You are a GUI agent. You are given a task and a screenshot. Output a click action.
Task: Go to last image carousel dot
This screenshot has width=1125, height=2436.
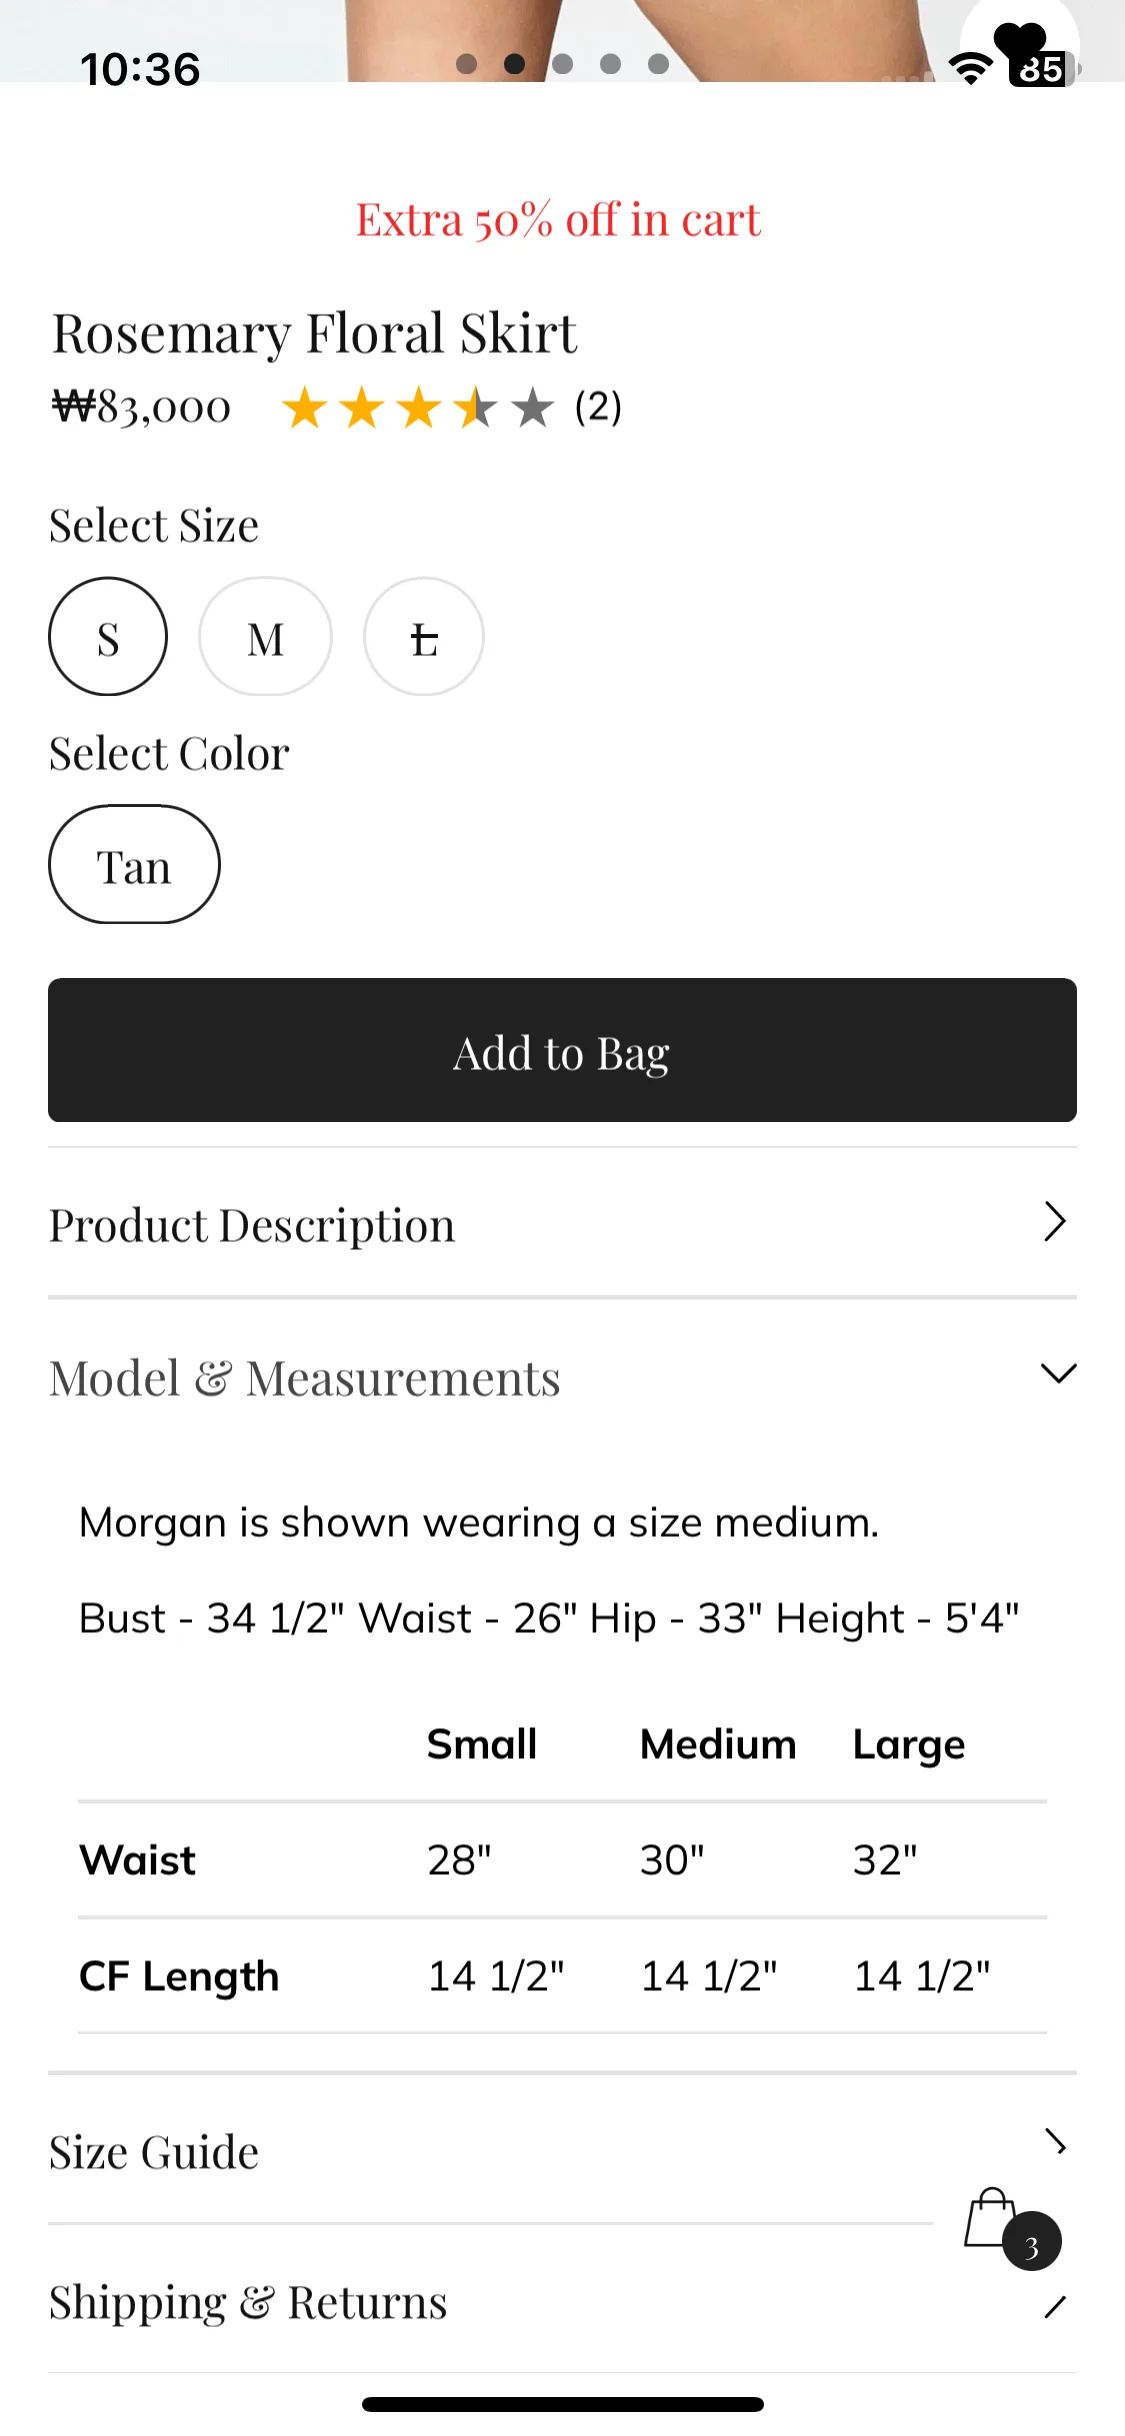pos(658,64)
